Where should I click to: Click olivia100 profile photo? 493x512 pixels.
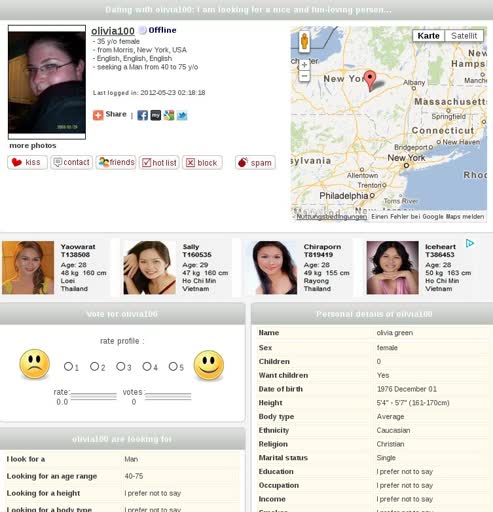click(x=47, y=82)
